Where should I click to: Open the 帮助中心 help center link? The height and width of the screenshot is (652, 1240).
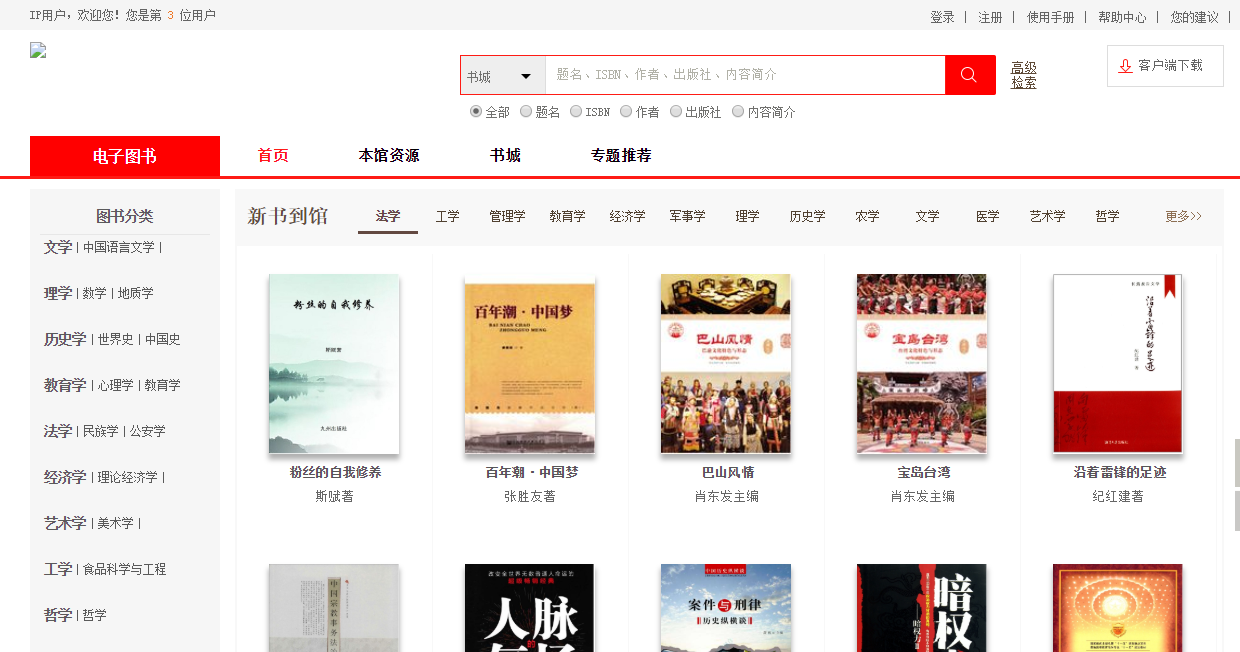[1122, 17]
